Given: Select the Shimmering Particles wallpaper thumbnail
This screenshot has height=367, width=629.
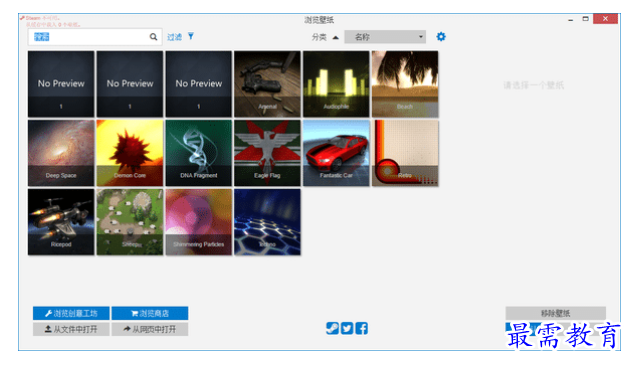Looking at the screenshot, I should click(199, 222).
